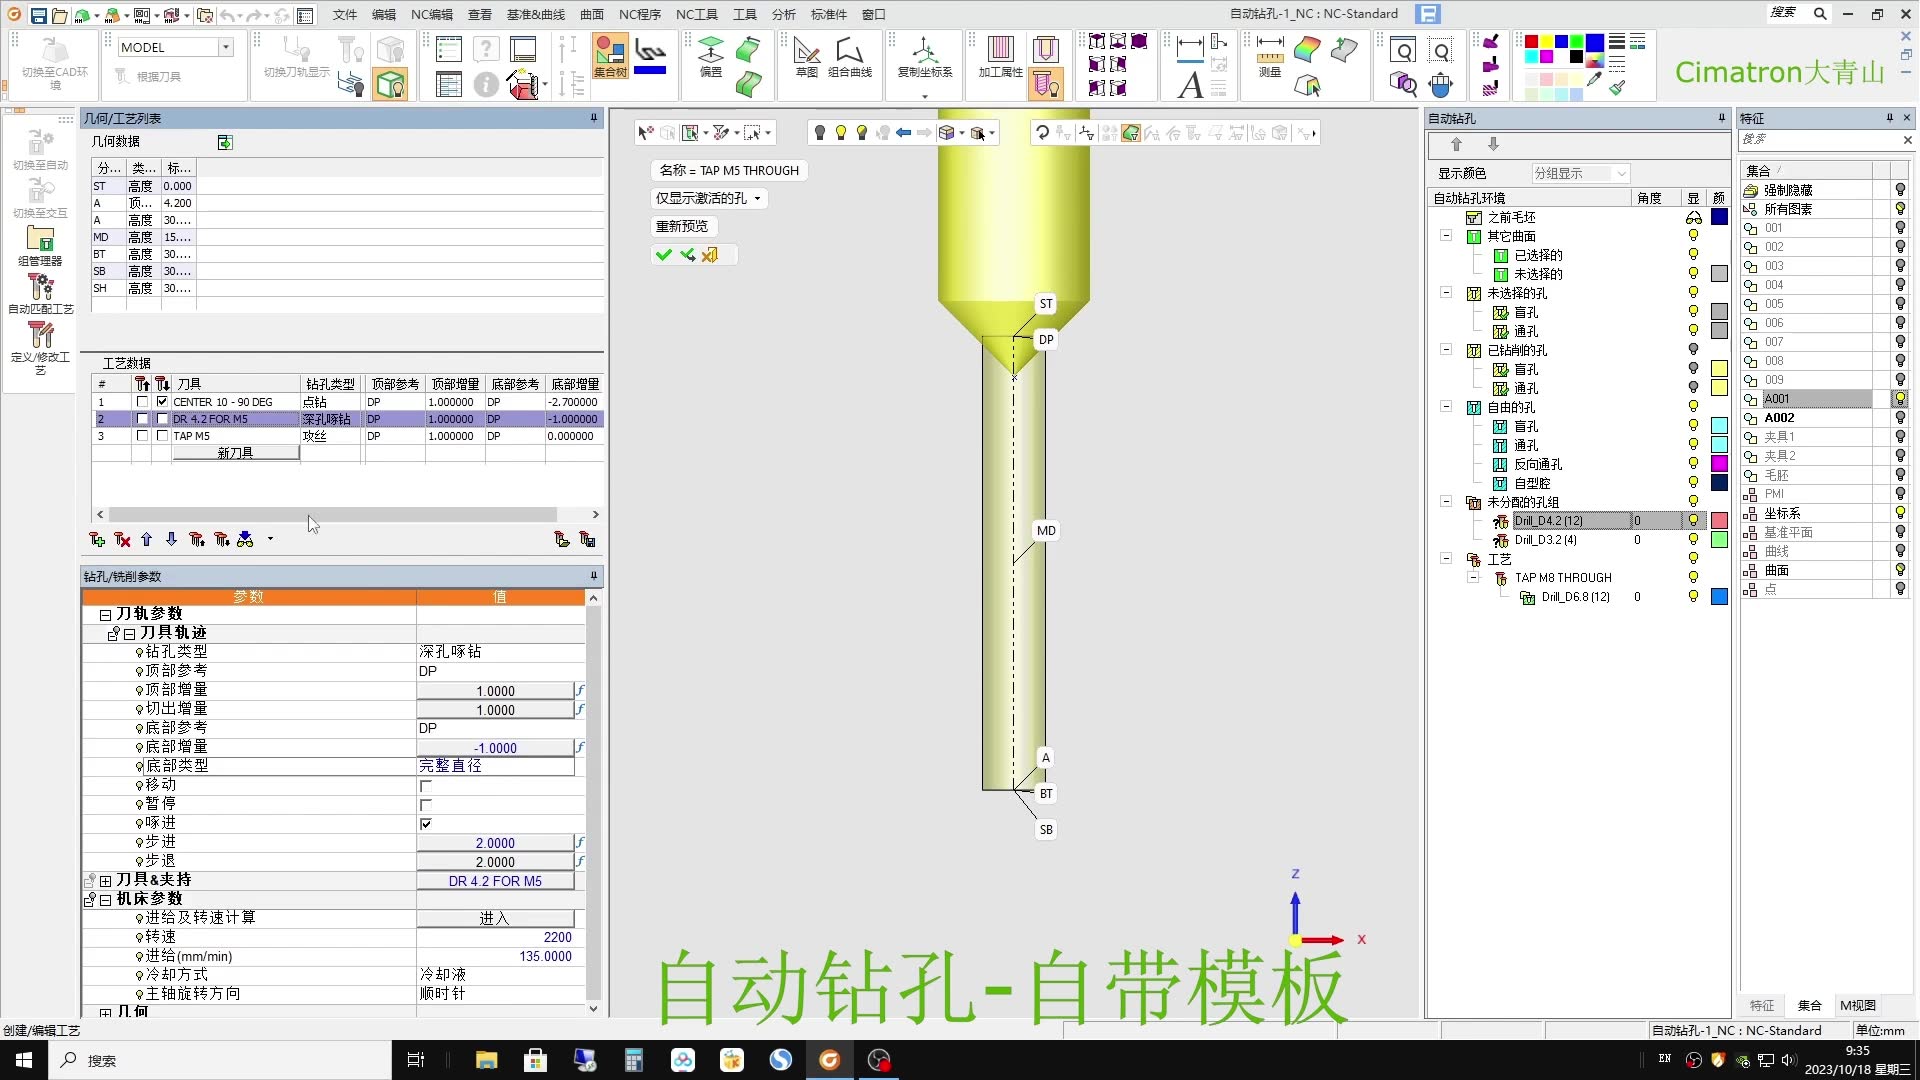Open the NC程序 menu
Screen dimensions: 1920x1080
pos(640,14)
